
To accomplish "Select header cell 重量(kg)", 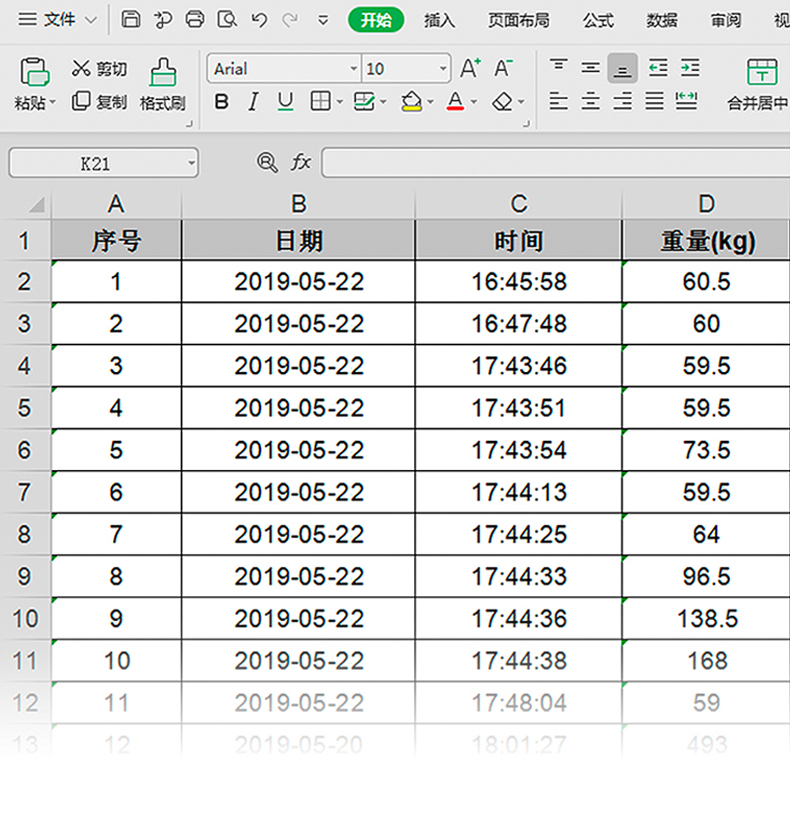I will 706,241.
